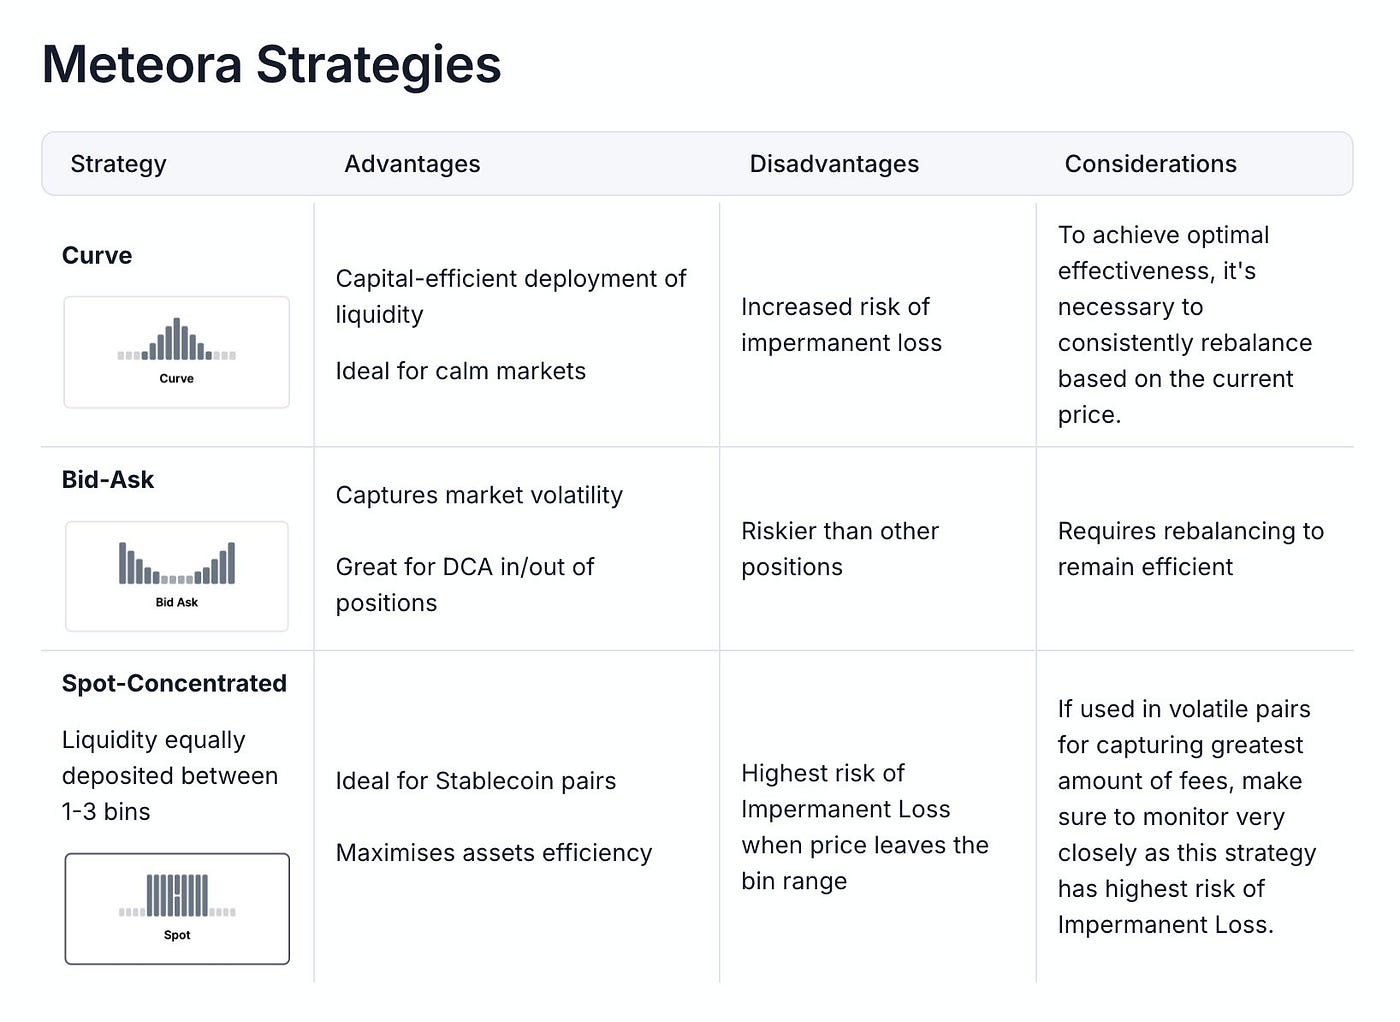
Task: Click the Curve bar chart icon
Action: click(177, 339)
